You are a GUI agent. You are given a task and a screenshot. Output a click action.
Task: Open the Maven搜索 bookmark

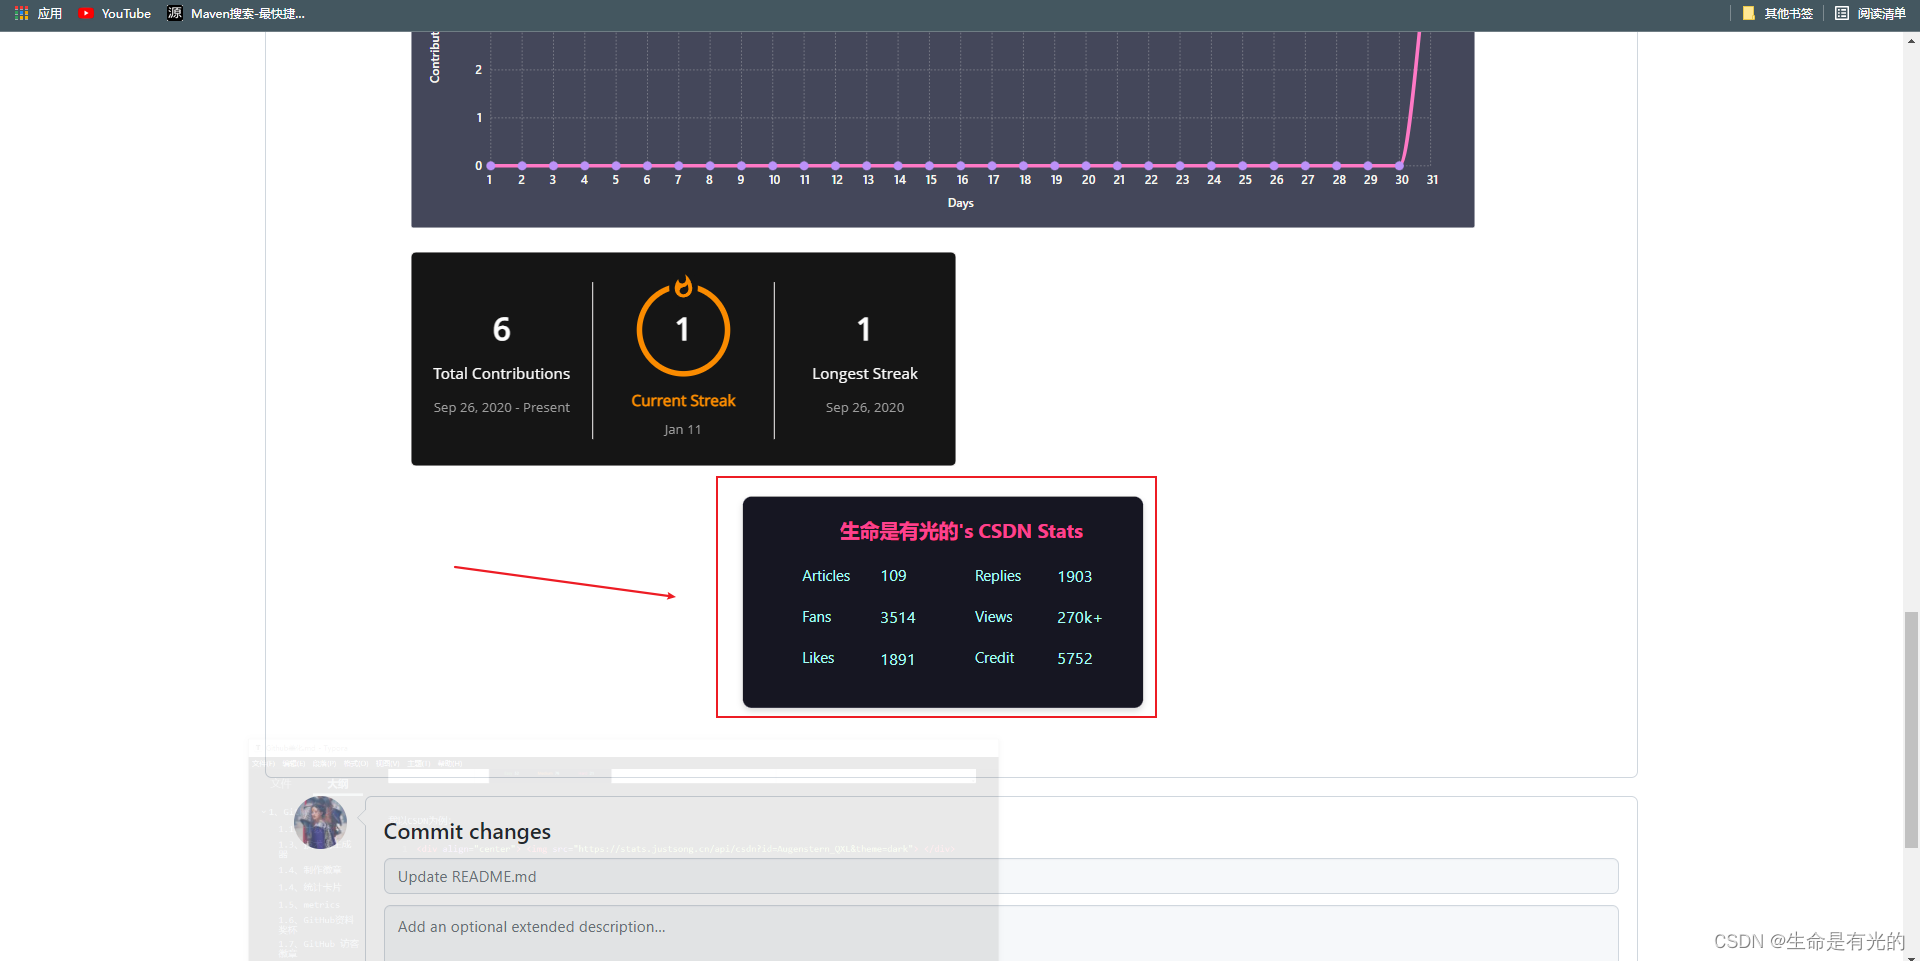pos(236,13)
